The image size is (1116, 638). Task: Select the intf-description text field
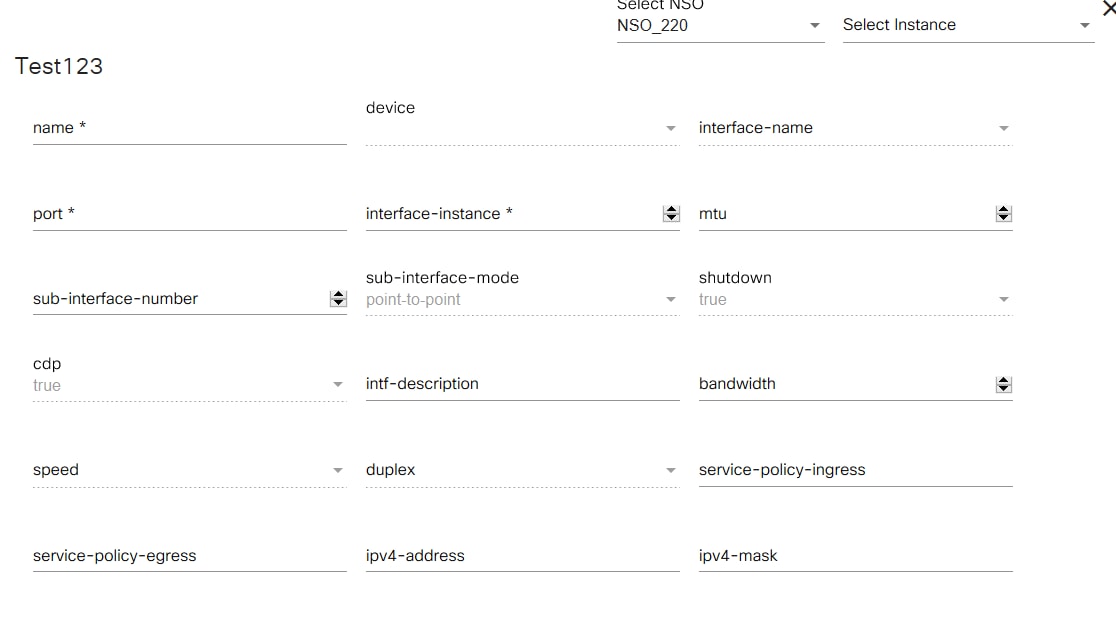pos(521,384)
